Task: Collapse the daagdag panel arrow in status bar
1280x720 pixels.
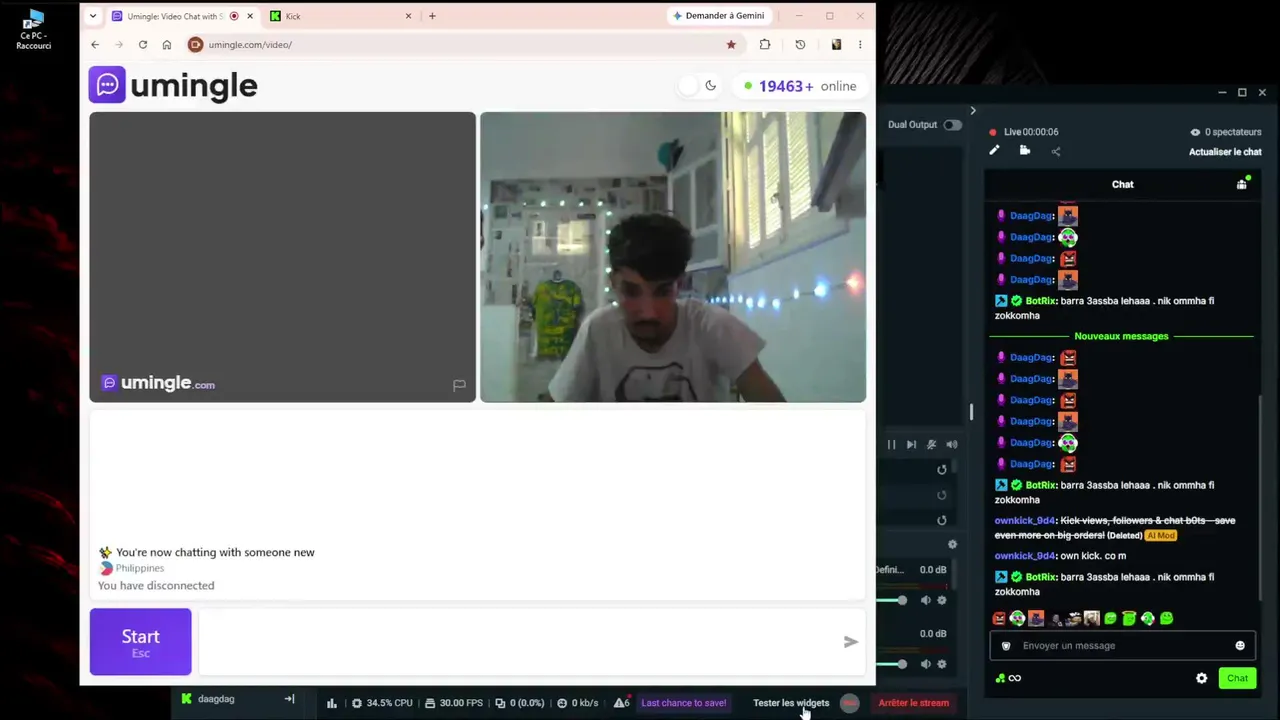Action: click(289, 699)
